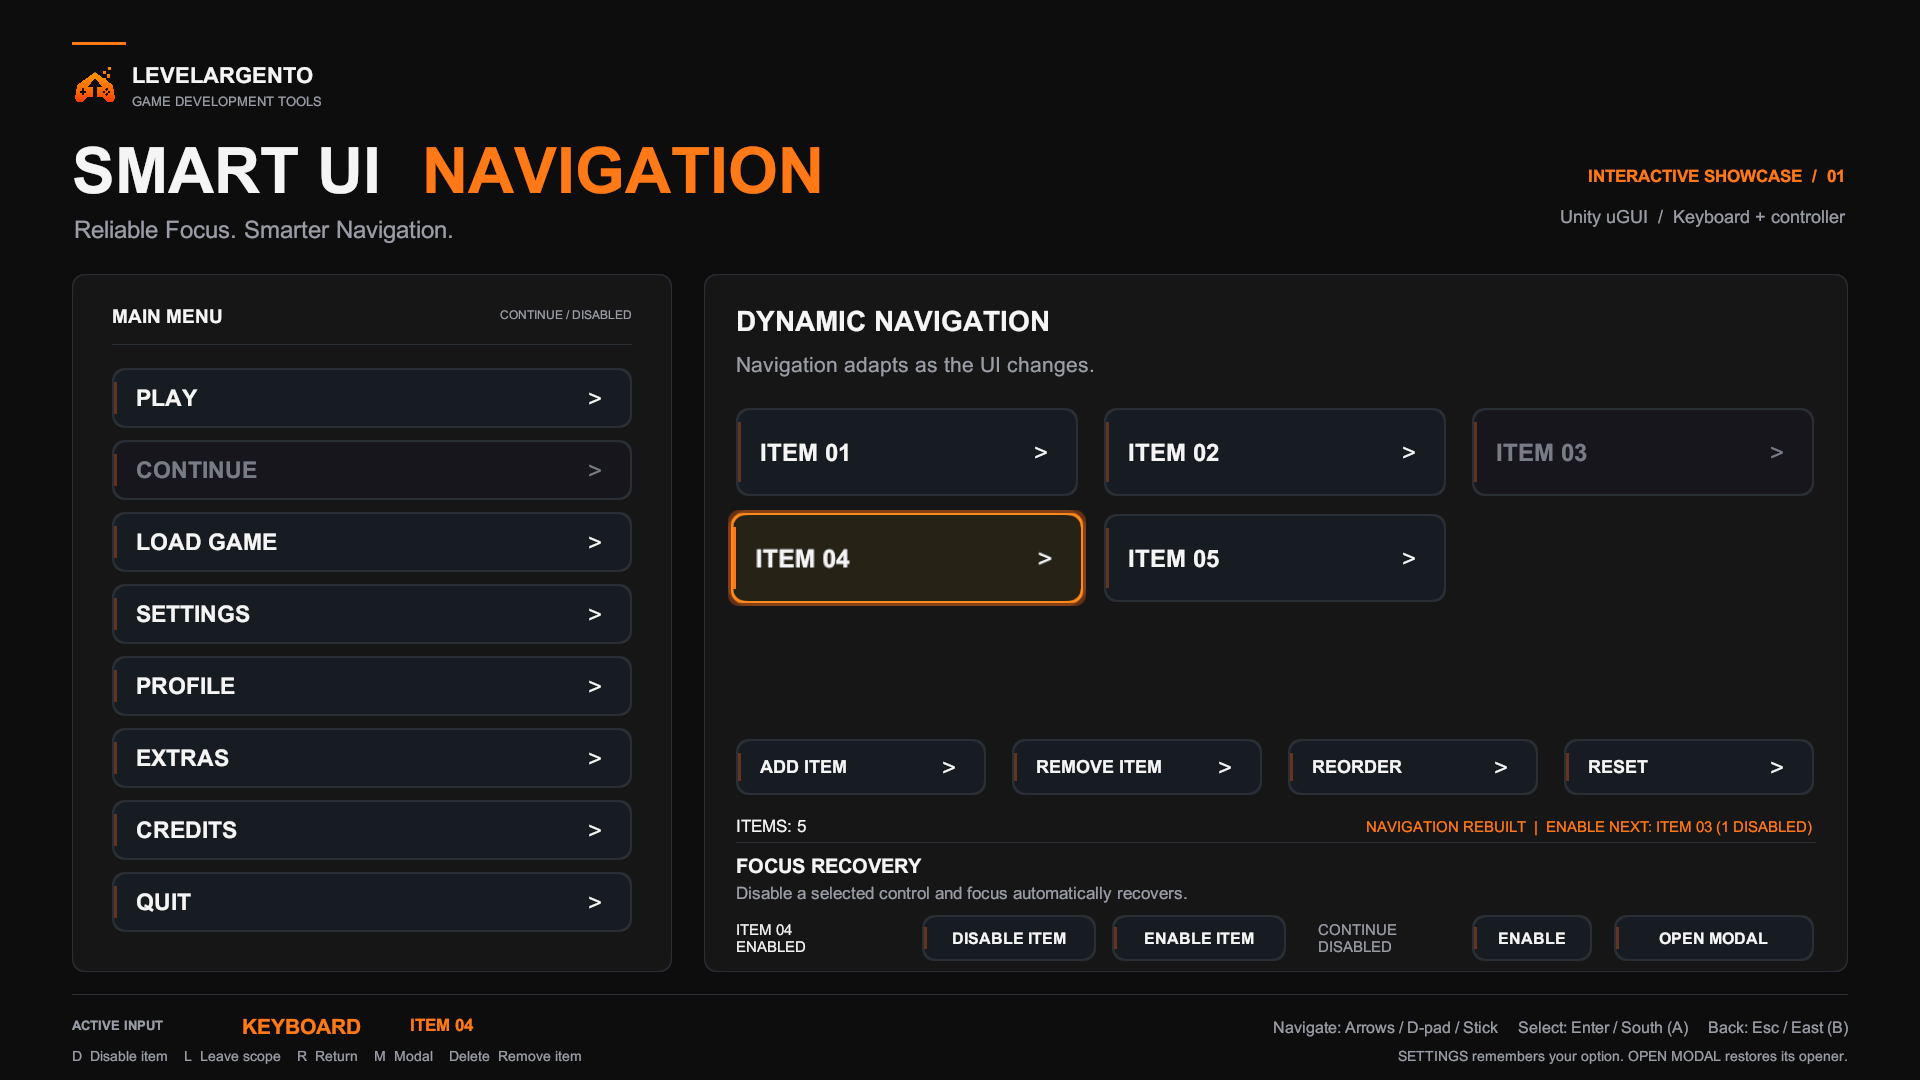Click the 'R Return' shortcut hint
Image resolution: width=1920 pixels, height=1080 pixels.
coord(327,1056)
